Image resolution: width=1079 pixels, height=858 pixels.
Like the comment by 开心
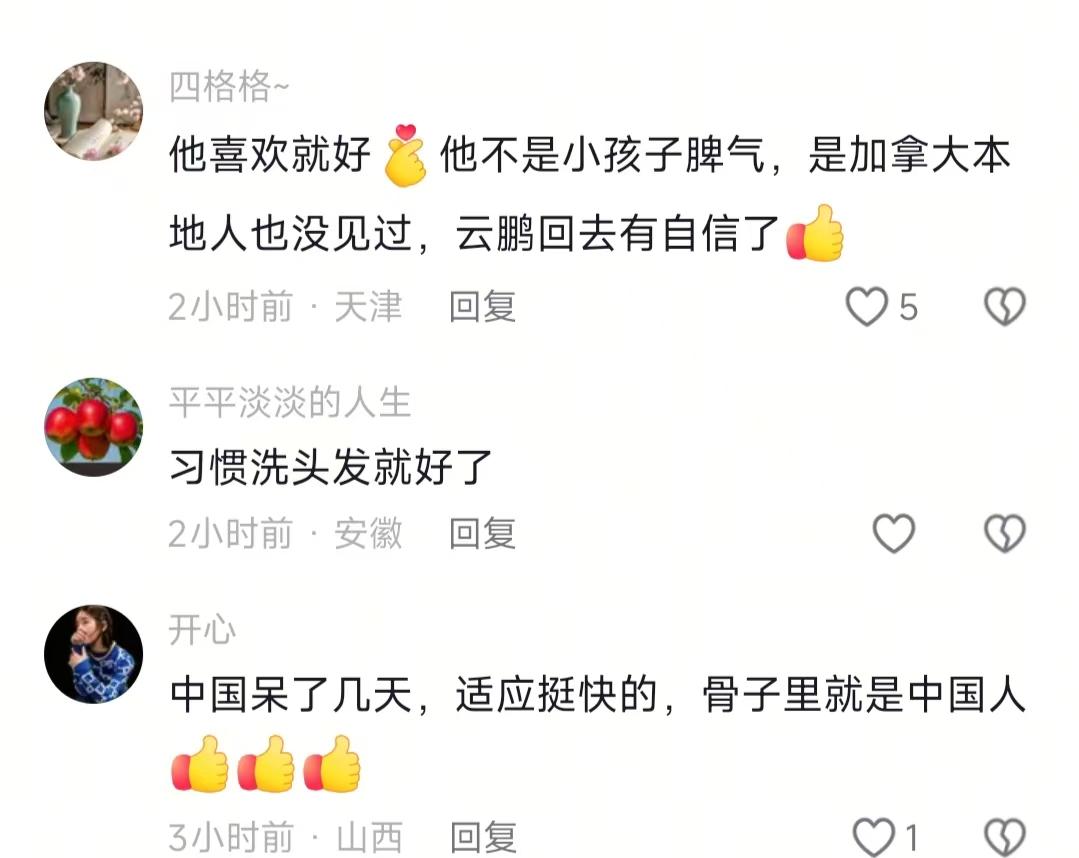pyautogui.click(x=873, y=837)
